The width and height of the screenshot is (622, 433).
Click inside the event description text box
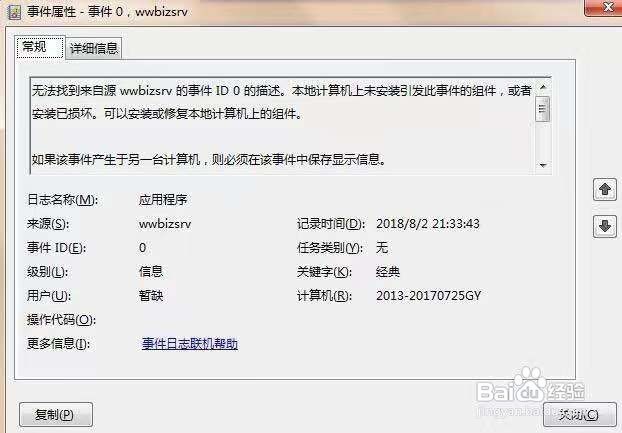tap(282, 126)
